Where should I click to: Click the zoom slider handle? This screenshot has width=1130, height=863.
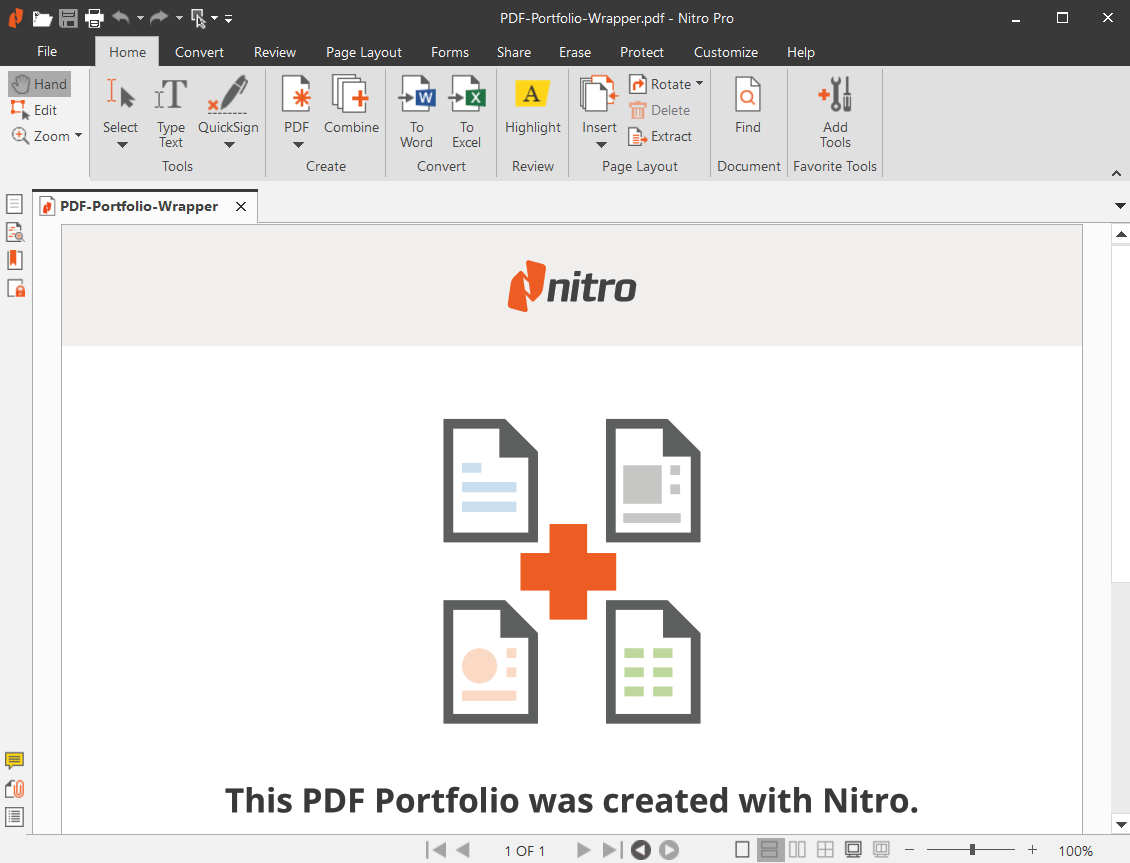coord(972,850)
